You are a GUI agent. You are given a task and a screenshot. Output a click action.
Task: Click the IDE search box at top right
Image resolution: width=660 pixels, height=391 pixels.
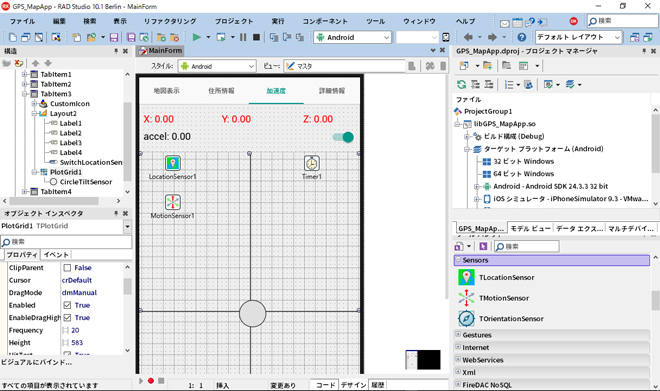pos(622,21)
